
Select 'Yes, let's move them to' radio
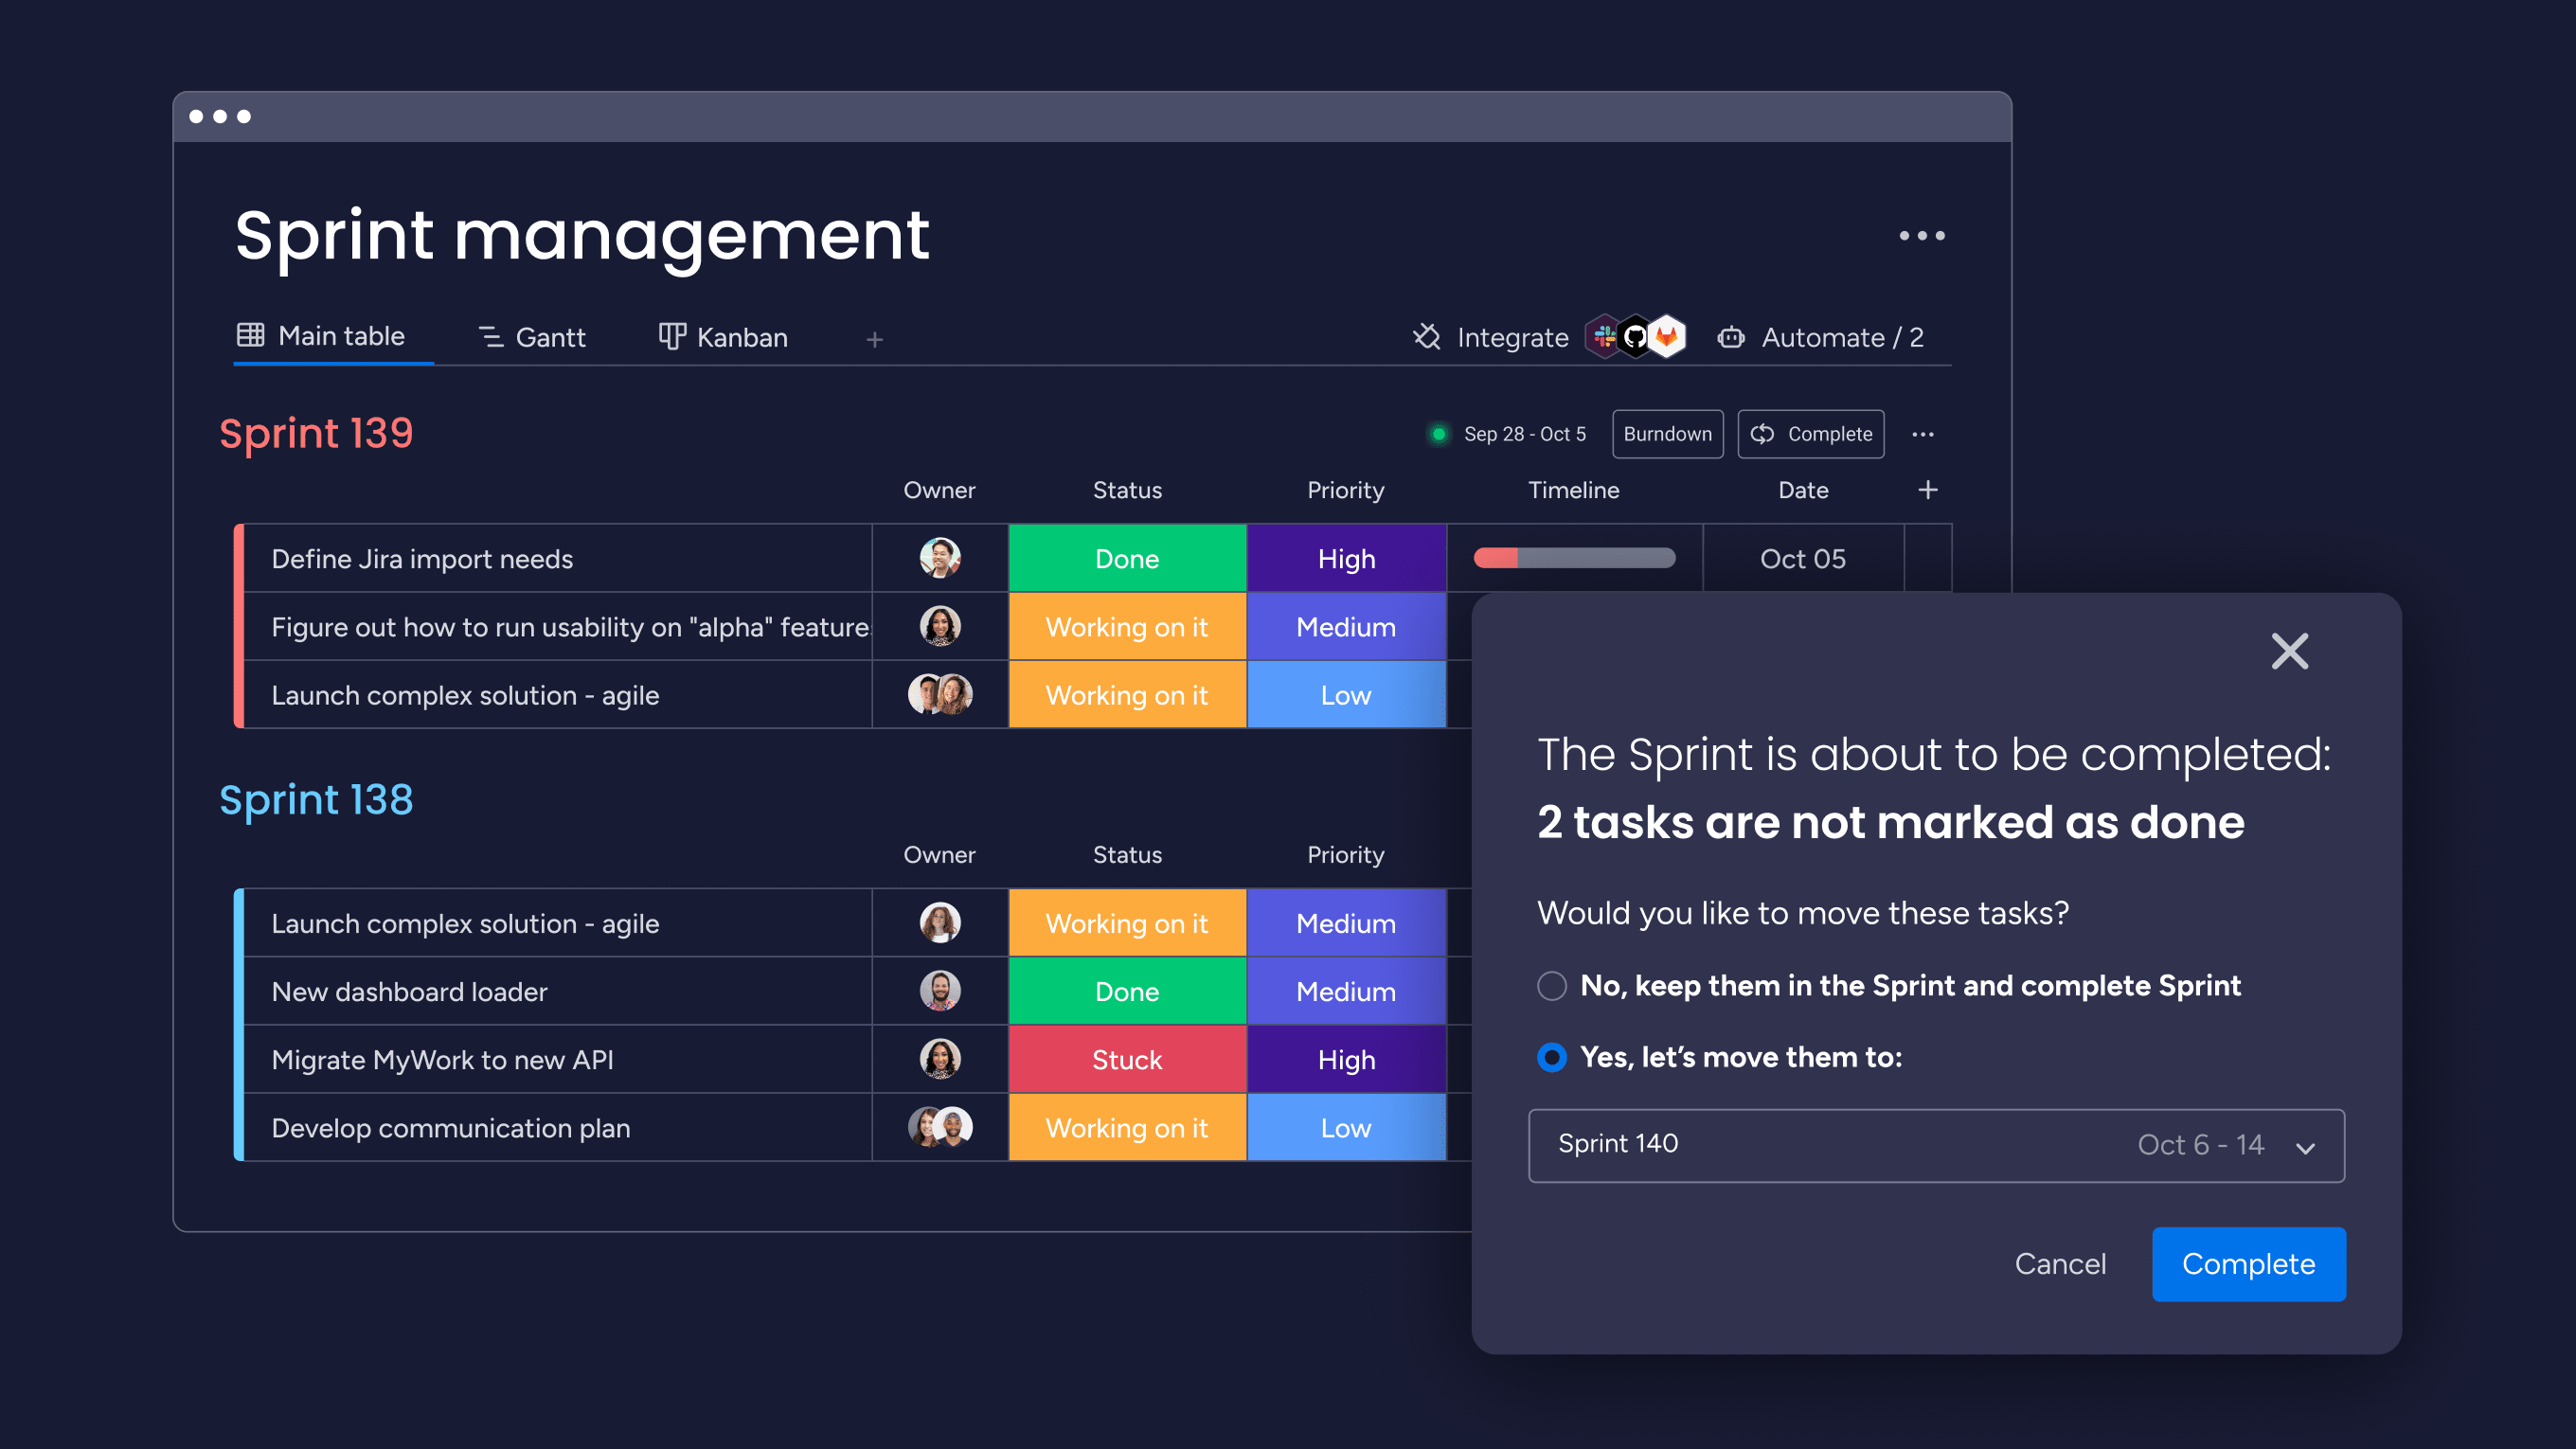1549,1056
